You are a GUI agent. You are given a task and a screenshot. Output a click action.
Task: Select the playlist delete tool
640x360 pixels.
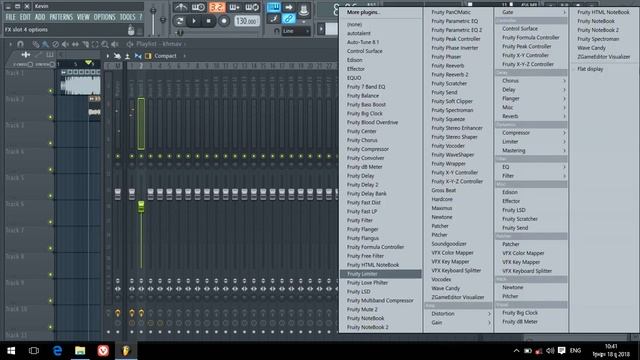[x=56, y=44]
